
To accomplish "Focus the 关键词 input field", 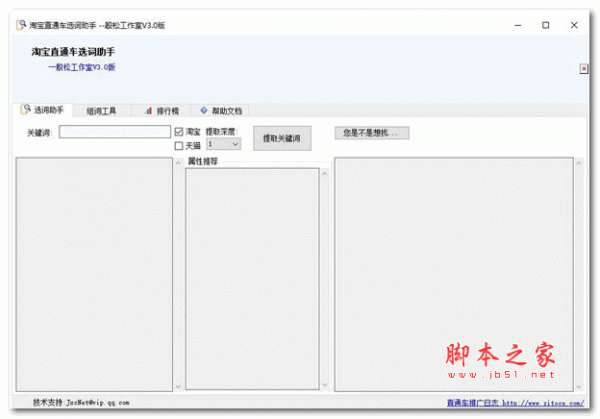I will coord(115,131).
